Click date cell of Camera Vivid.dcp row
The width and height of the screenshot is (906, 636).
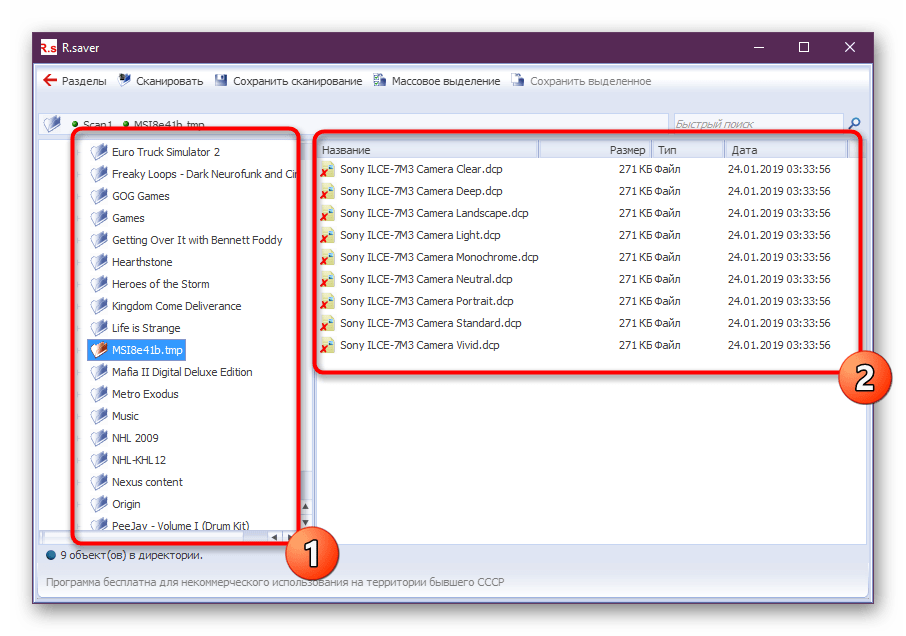[779, 345]
